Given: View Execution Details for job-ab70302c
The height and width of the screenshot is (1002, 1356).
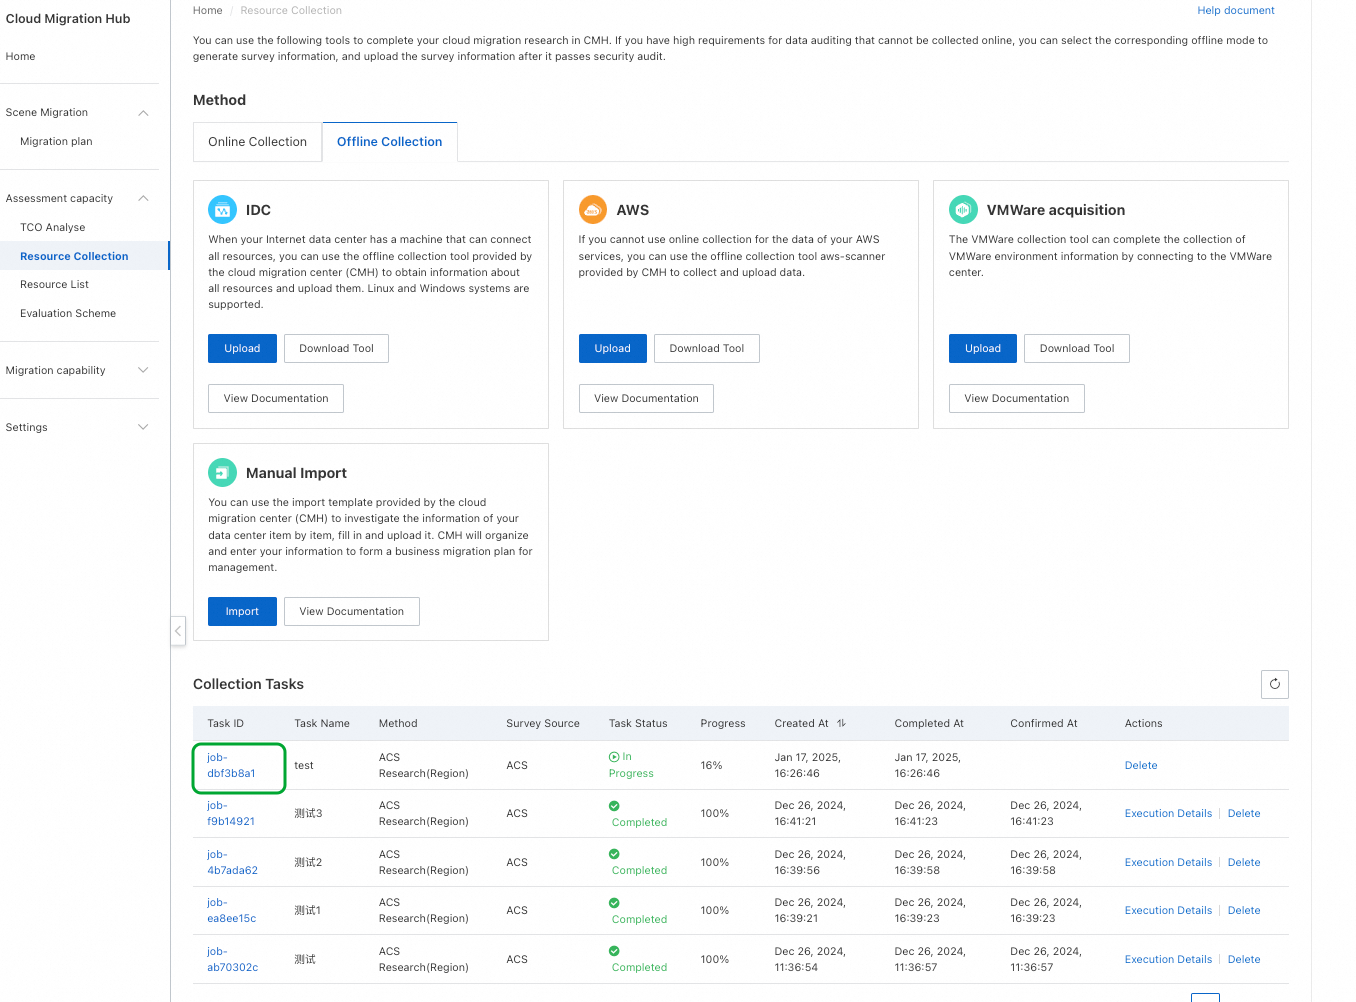Looking at the screenshot, I should tap(1168, 960).
